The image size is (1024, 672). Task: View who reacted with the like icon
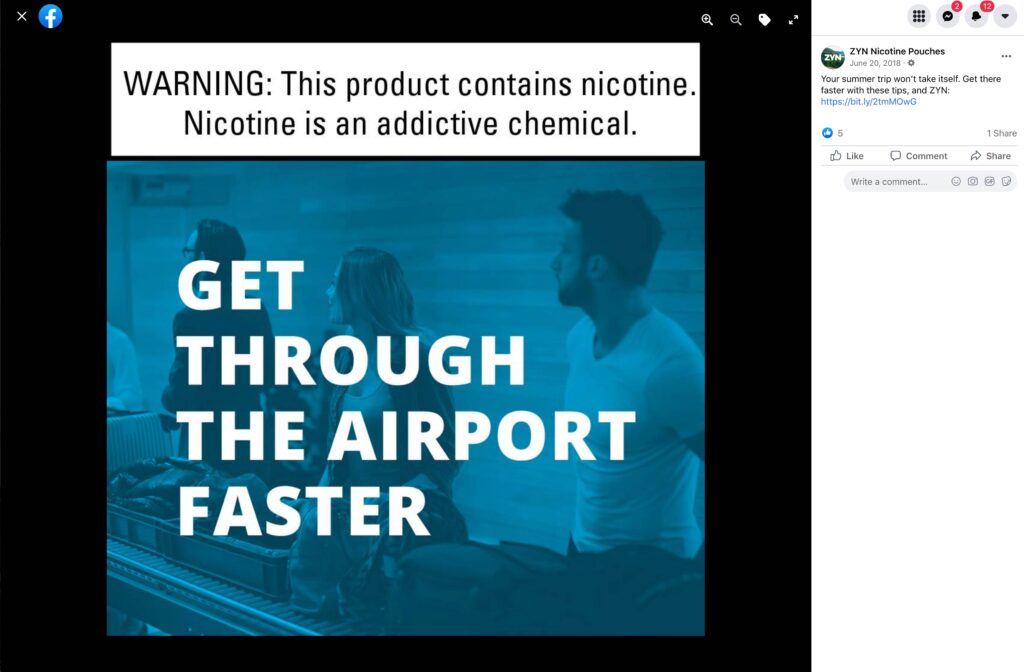827,133
